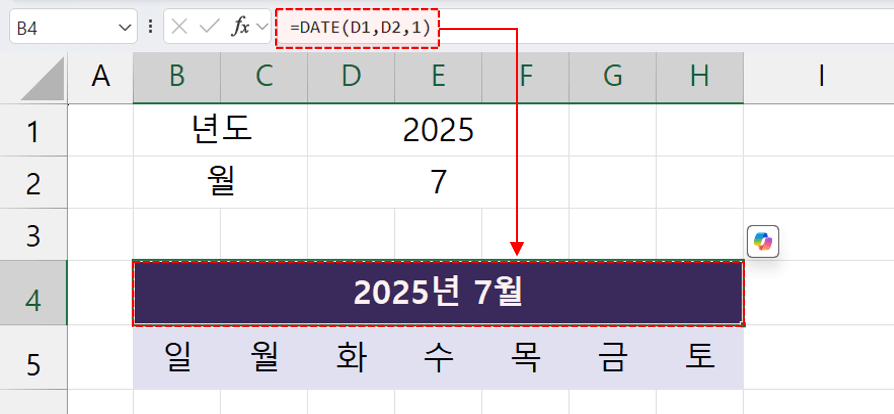Open the three-dot formula bar handle
The width and height of the screenshot is (894, 414).
click(x=151, y=27)
